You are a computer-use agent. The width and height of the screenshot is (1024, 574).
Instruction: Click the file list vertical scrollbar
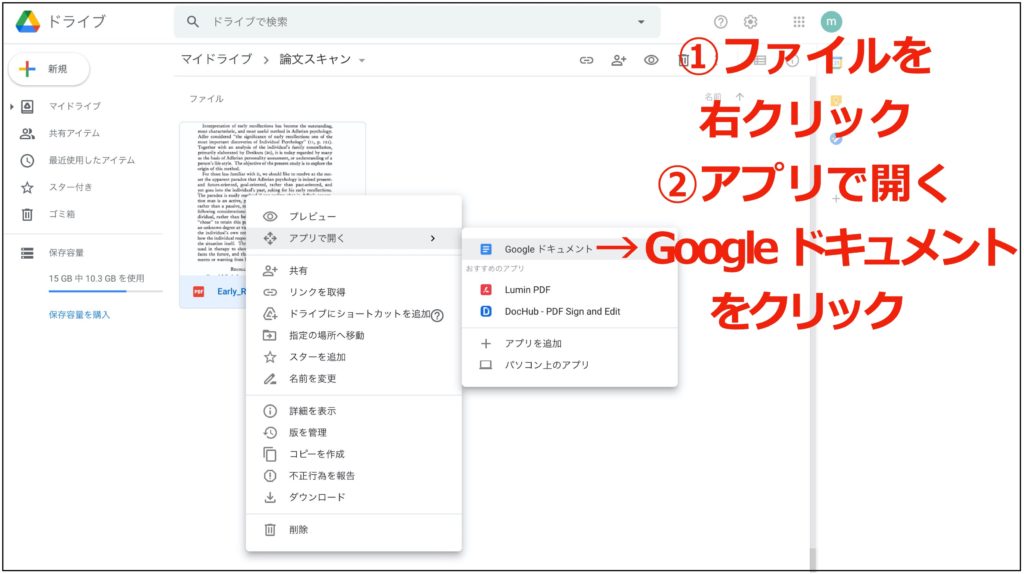click(x=813, y=323)
